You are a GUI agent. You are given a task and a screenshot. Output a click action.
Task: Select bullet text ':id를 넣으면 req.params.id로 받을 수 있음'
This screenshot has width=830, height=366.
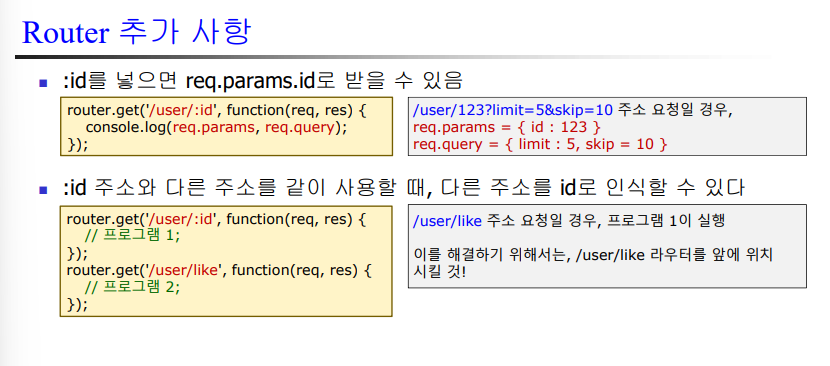pyautogui.click(x=263, y=81)
